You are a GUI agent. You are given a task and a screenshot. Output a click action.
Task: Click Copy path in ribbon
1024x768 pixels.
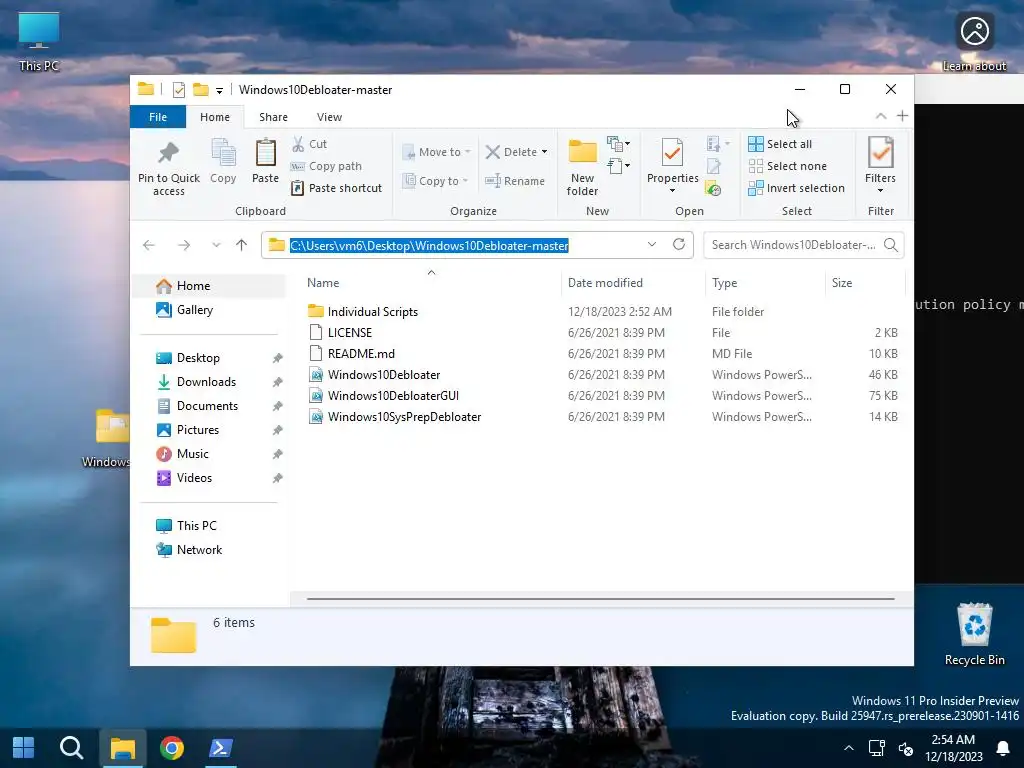(326, 166)
